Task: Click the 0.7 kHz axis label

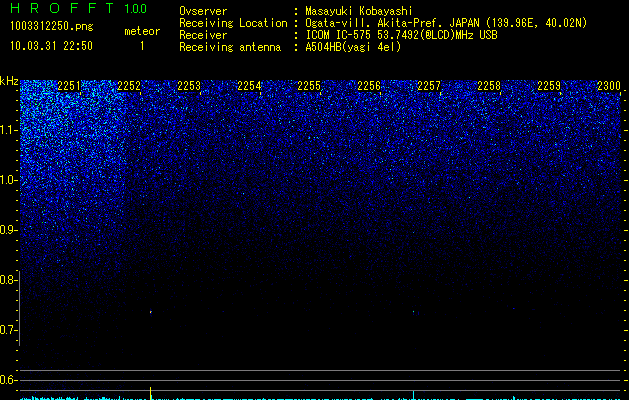Action: coord(8,330)
